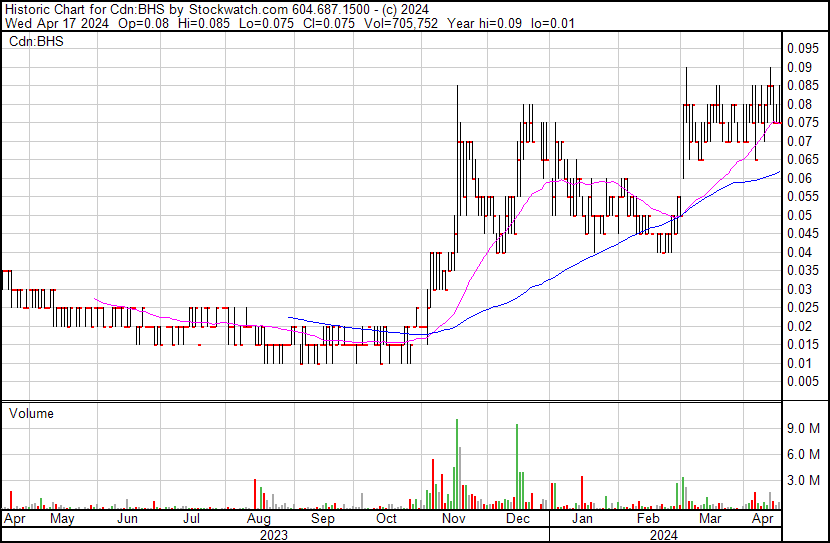Image resolution: width=830 pixels, height=543 pixels.
Task: Click the 'Cdn:BHS' label inside the chart
Action: (x=36, y=41)
